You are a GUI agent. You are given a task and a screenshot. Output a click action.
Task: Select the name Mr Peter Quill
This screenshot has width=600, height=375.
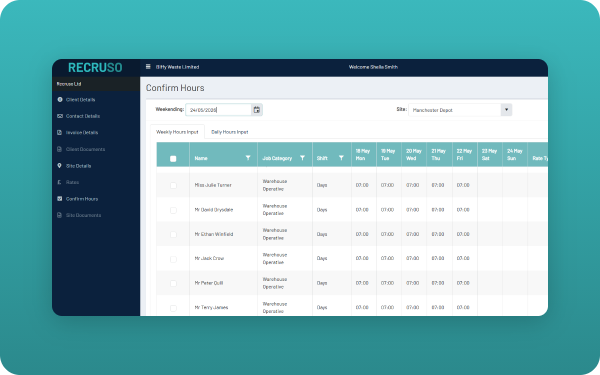209,283
